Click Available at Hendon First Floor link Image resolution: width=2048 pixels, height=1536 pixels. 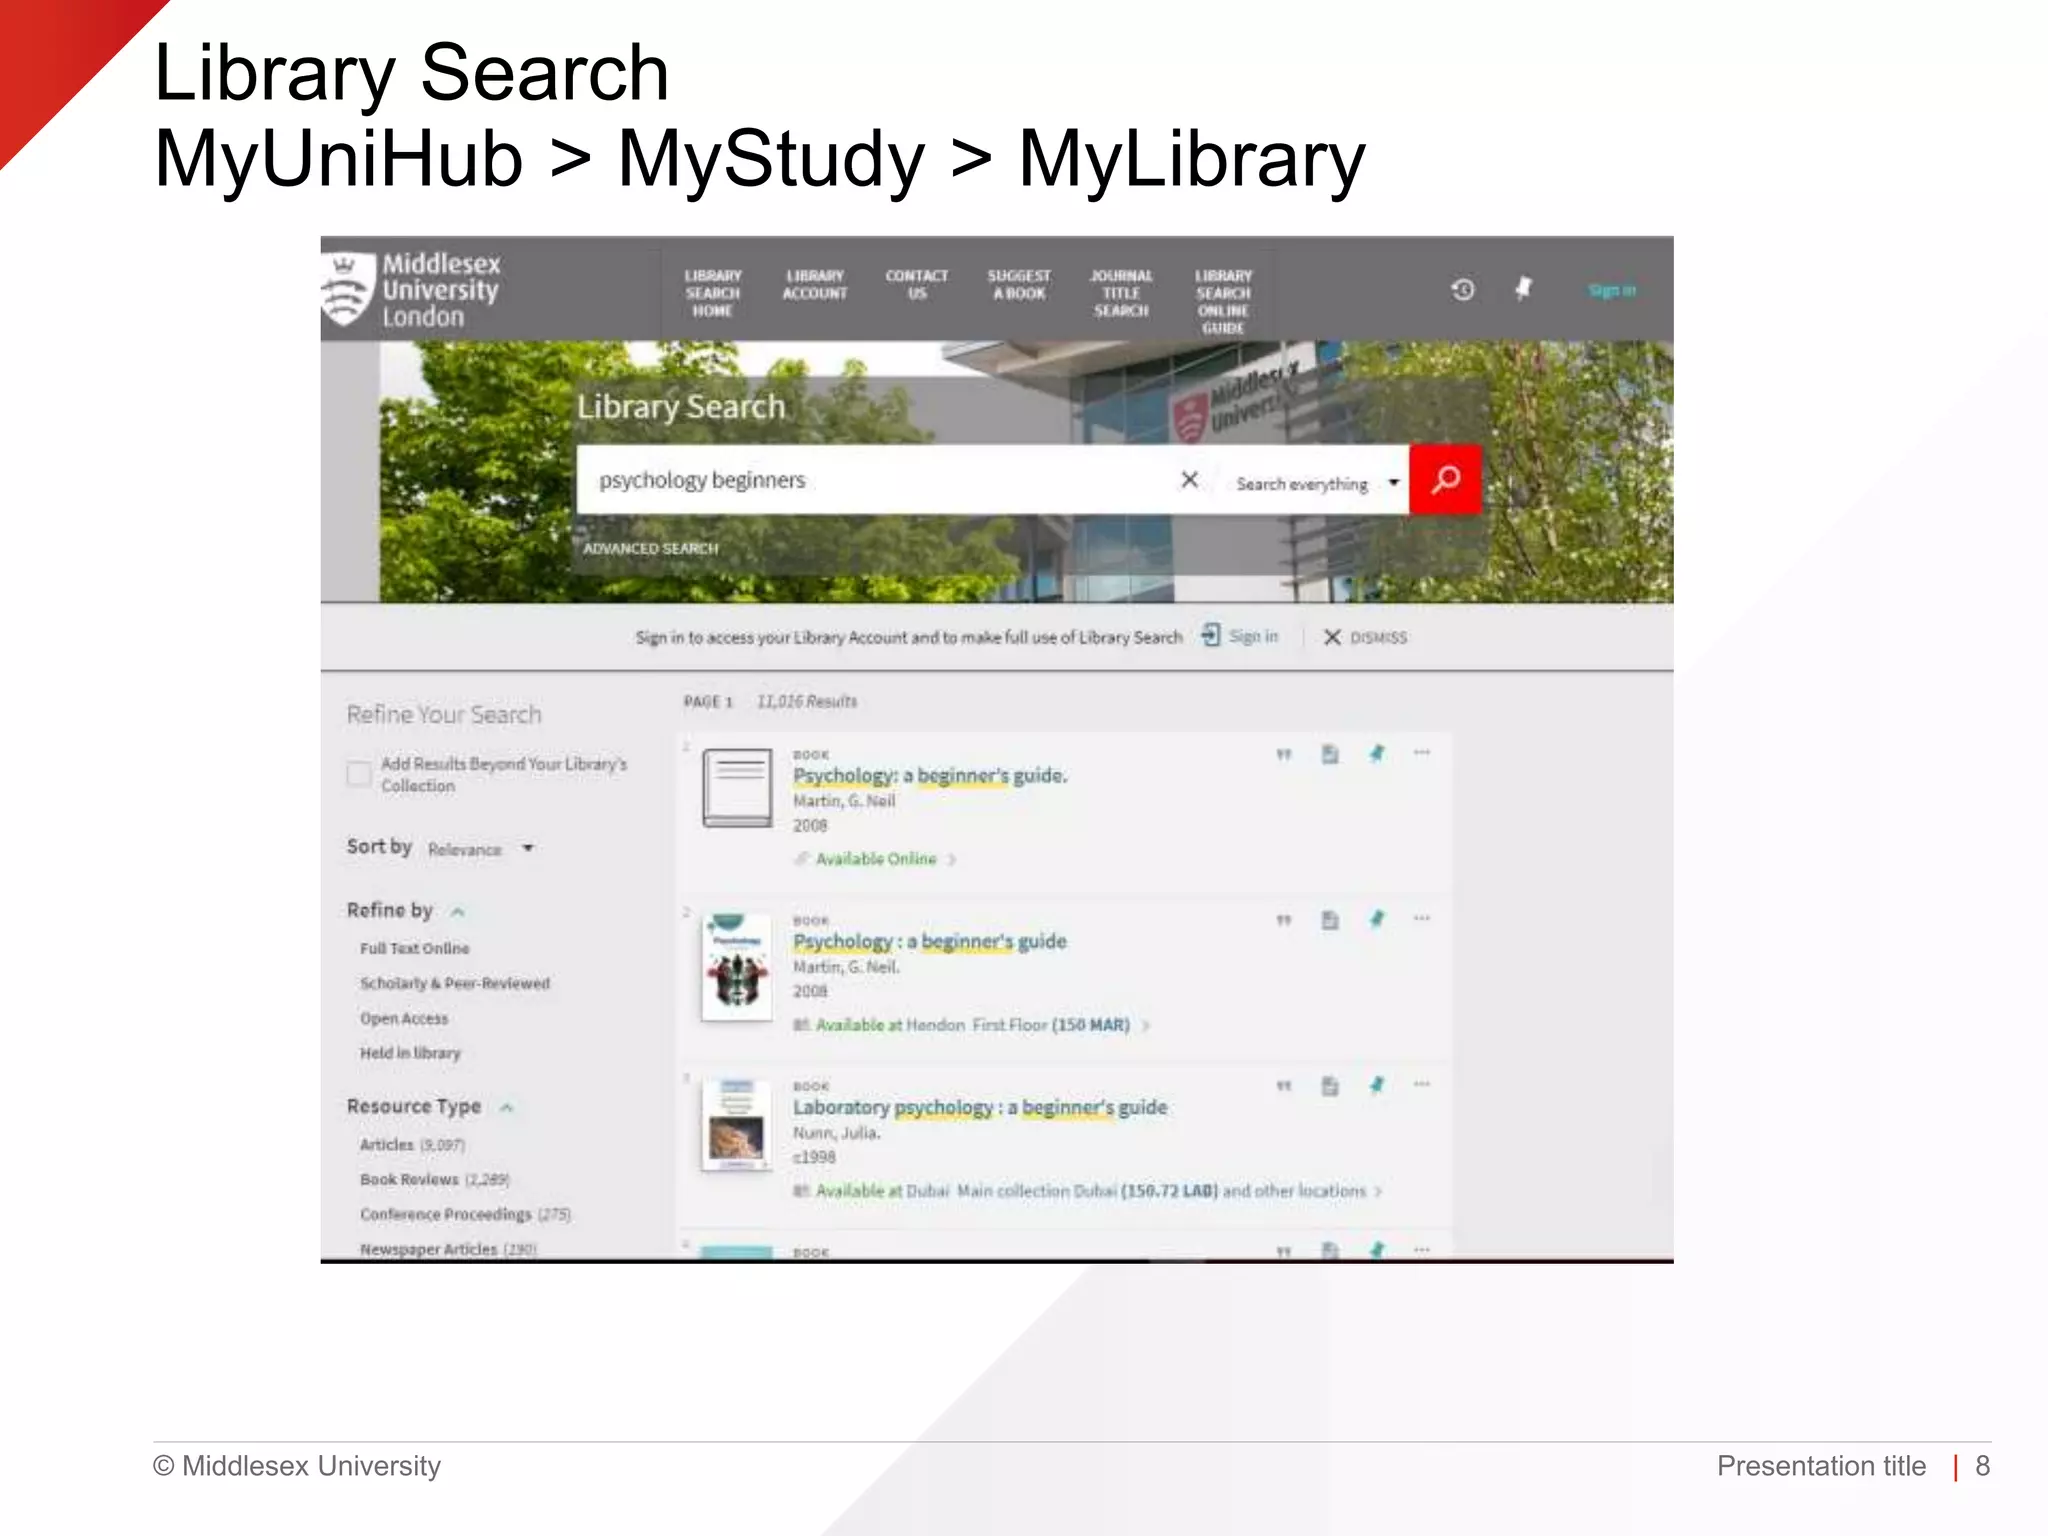tap(972, 1025)
